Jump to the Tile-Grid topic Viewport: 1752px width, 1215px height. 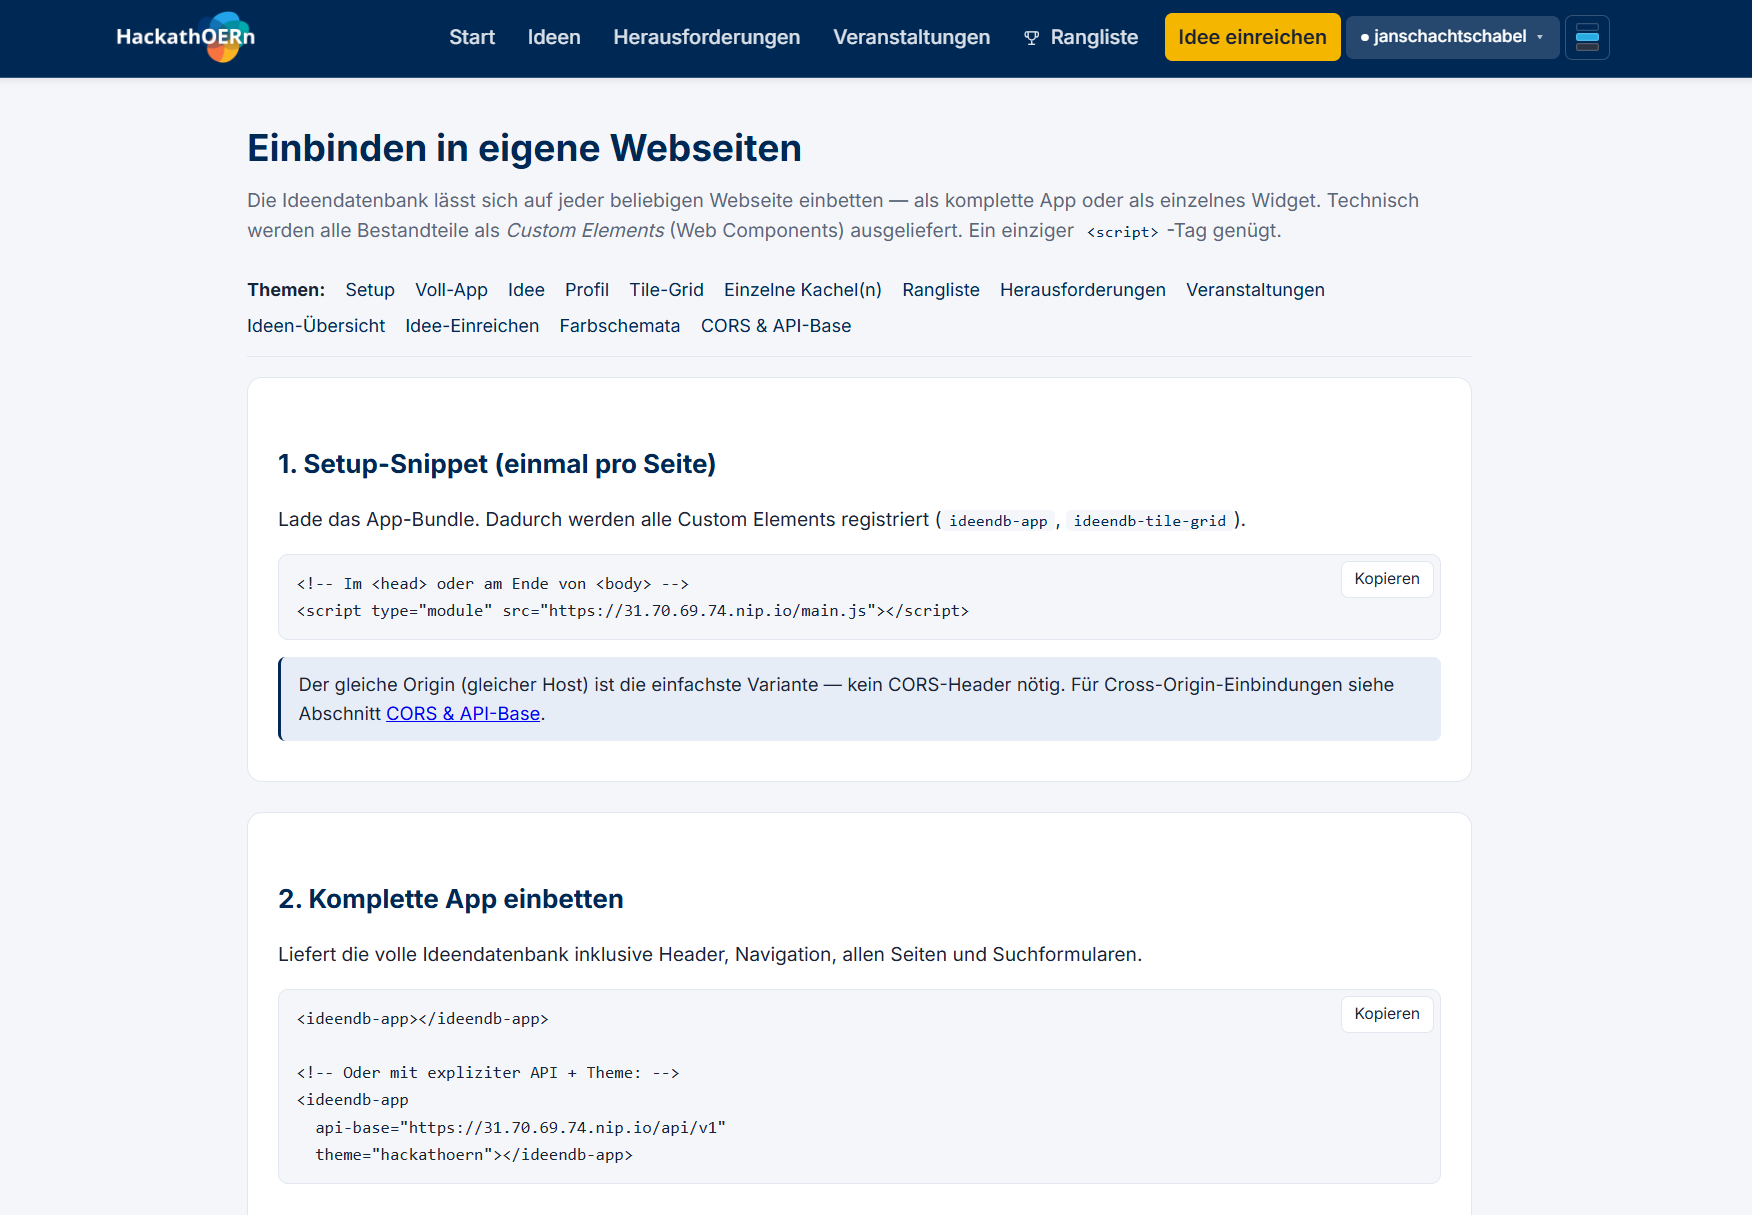[x=666, y=290]
